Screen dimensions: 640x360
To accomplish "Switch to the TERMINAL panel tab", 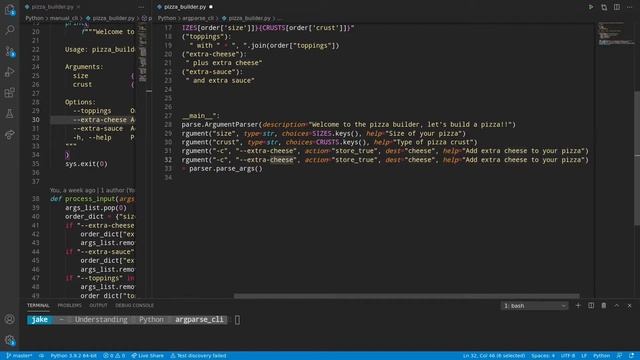I will 38,305.
